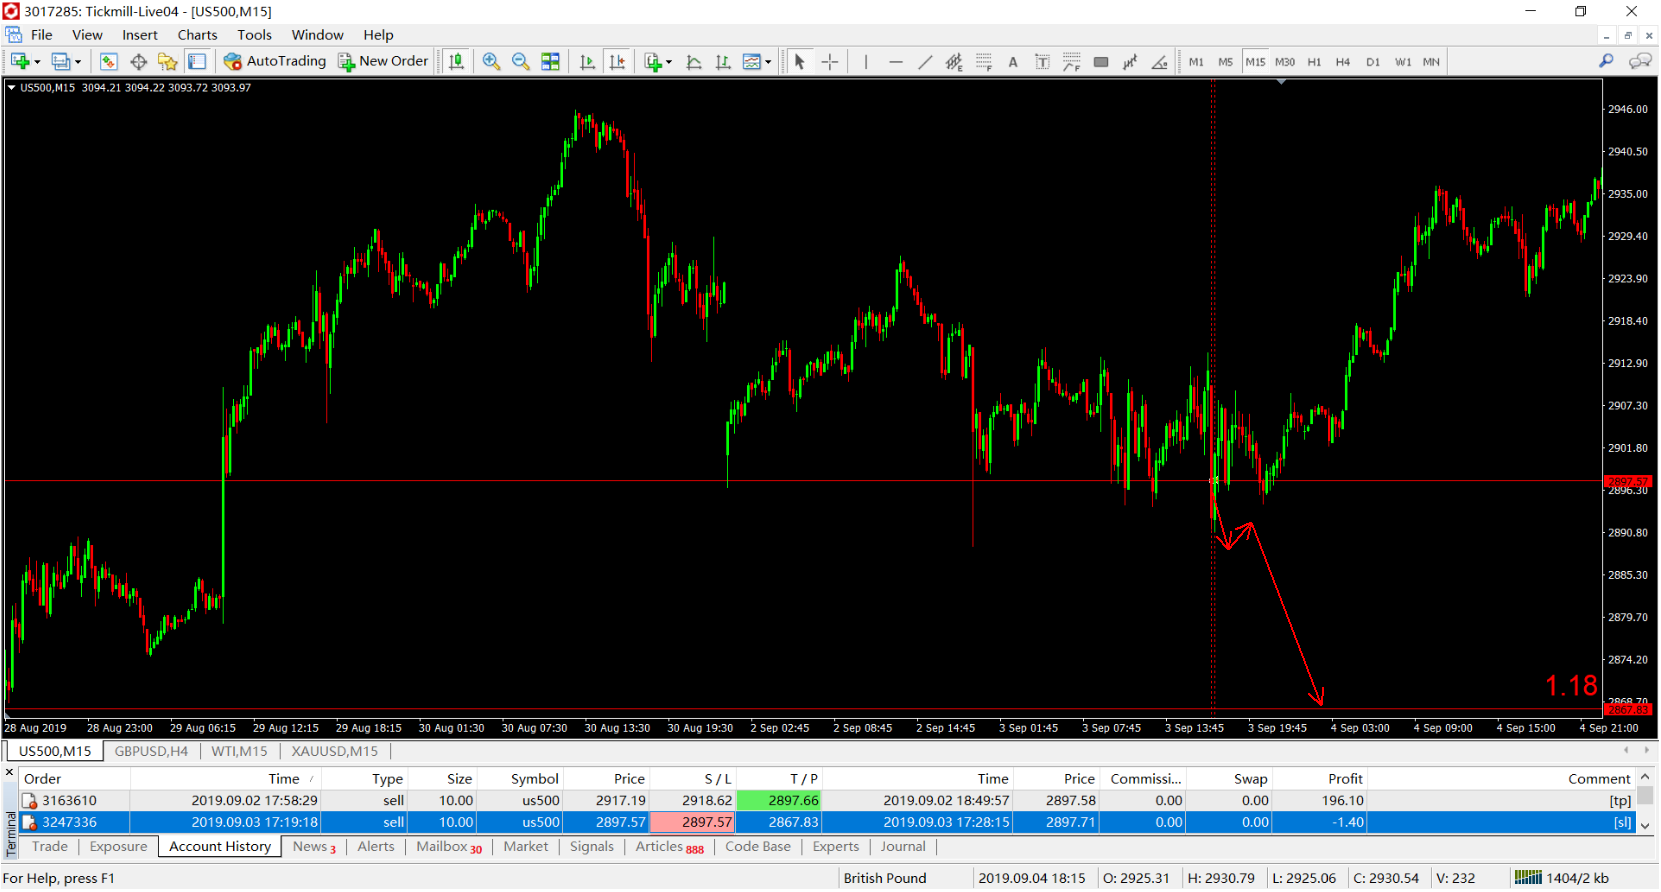Switch to the GBPUSD,H4 chart tab
Viewport: 1661px width, 892px height.
pyautogui.click(x=151, y=751)
